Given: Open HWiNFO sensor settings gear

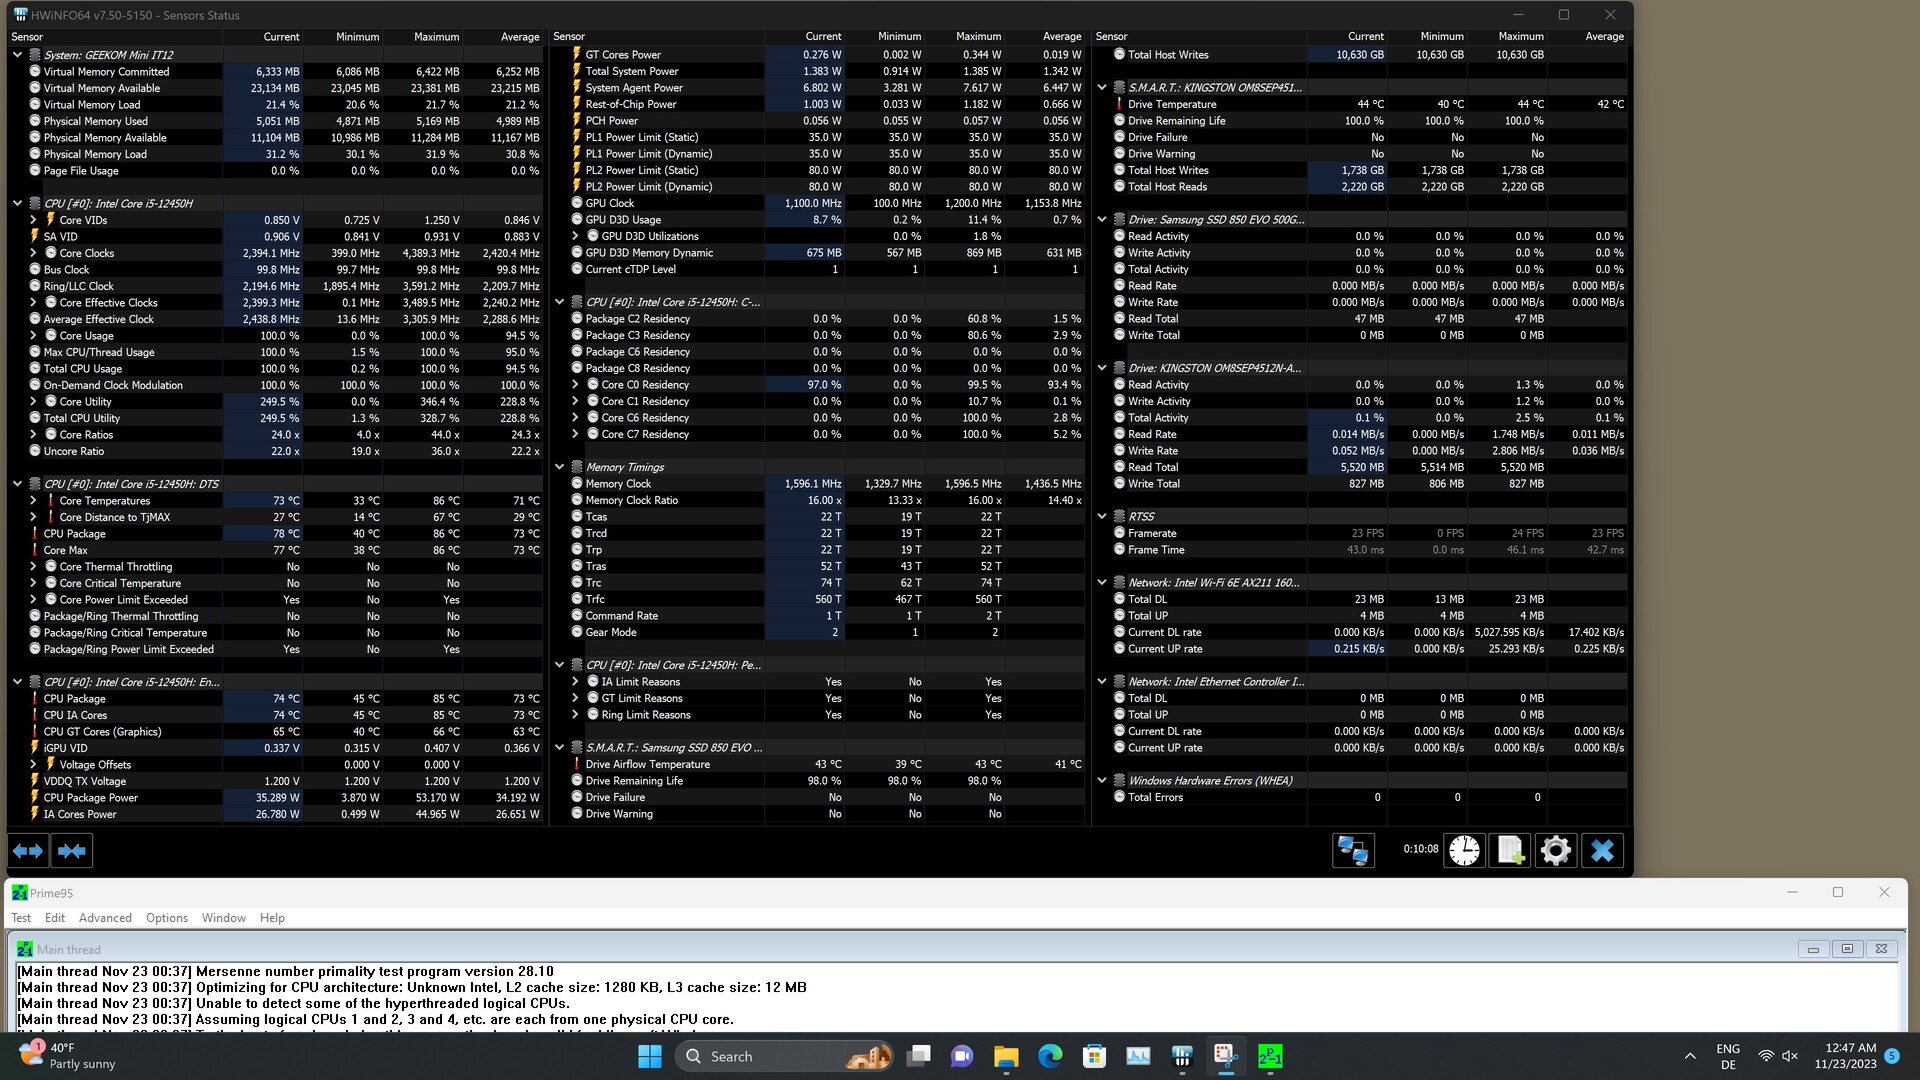Looking at the screenshot, I should pyautogui.click(x=1555, y=851).
